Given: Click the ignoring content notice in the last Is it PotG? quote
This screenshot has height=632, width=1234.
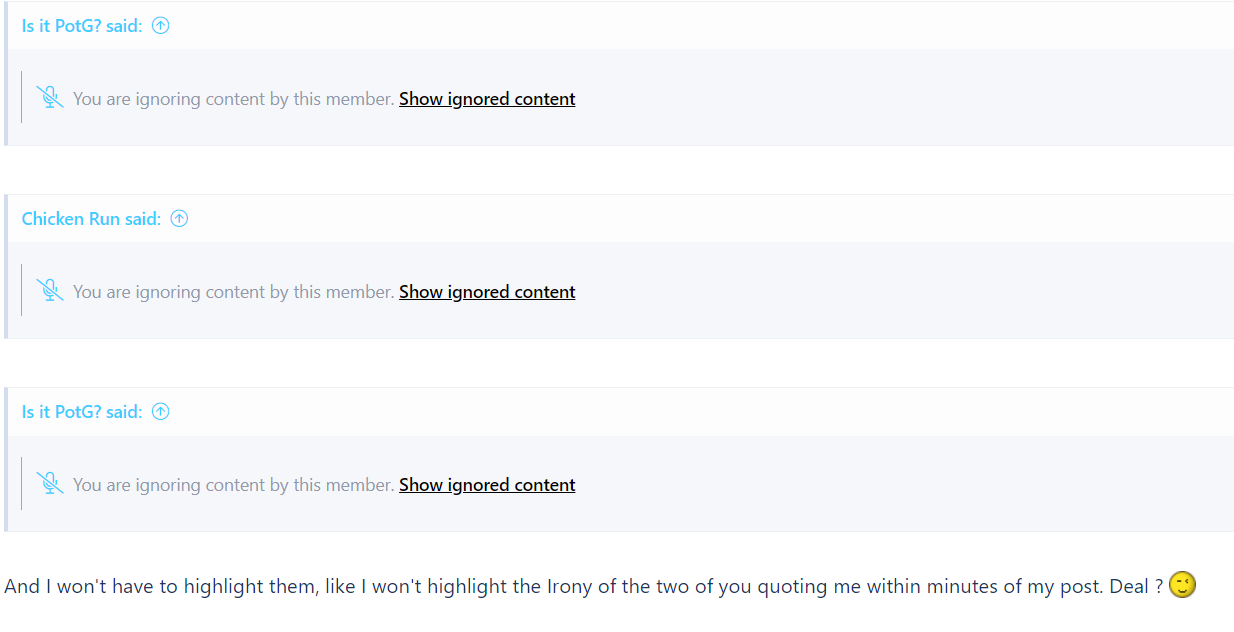Looking at the screenshot, I should click(234, 485).
